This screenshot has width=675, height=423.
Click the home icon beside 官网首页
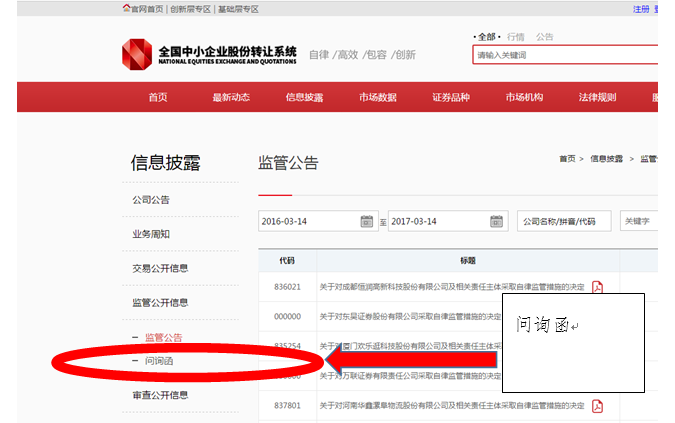pos(126,9)
